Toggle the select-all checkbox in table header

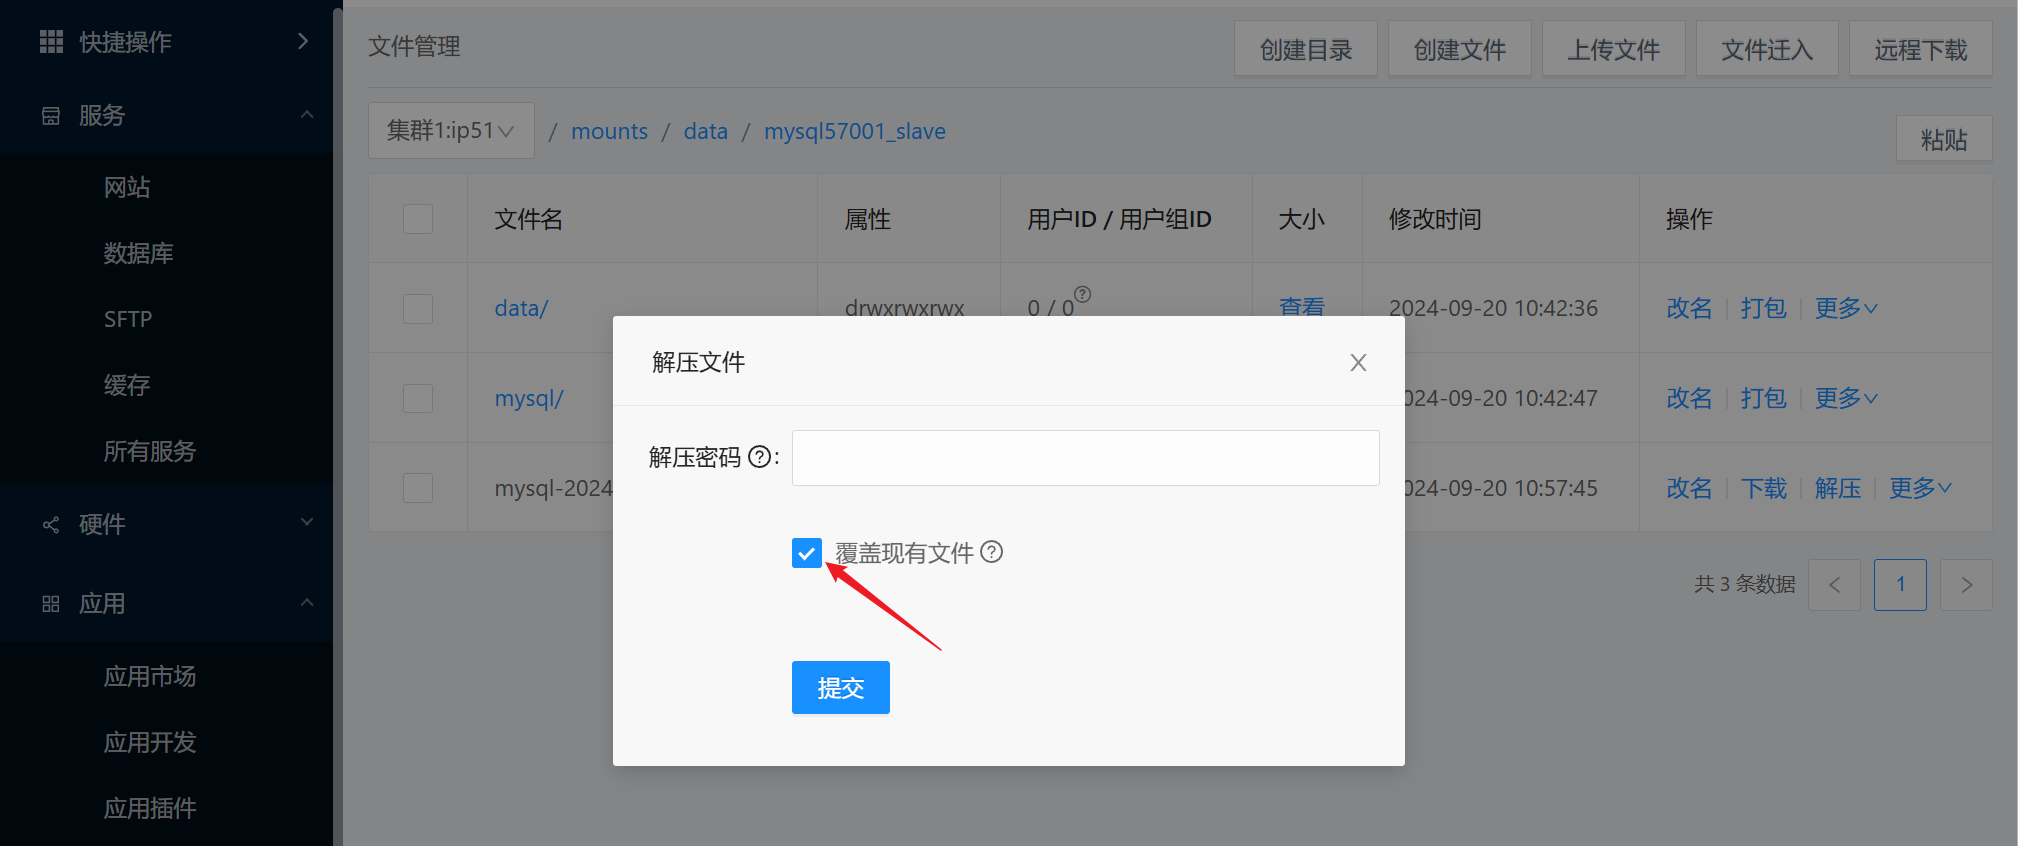[x=418, y=219]
